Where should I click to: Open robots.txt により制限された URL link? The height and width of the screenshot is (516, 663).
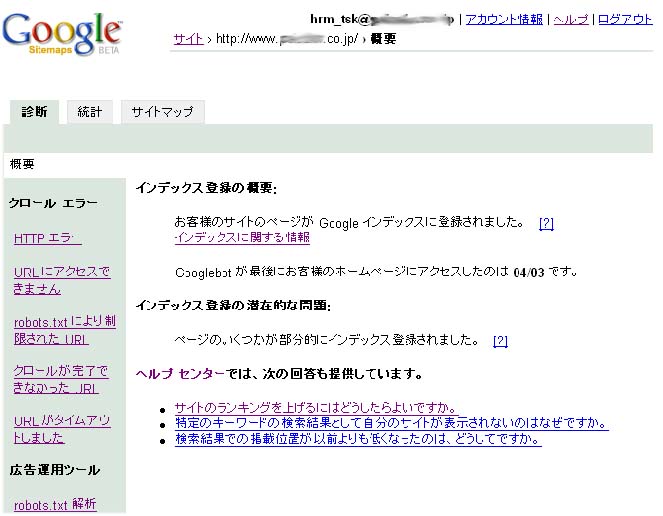[65, 330]
